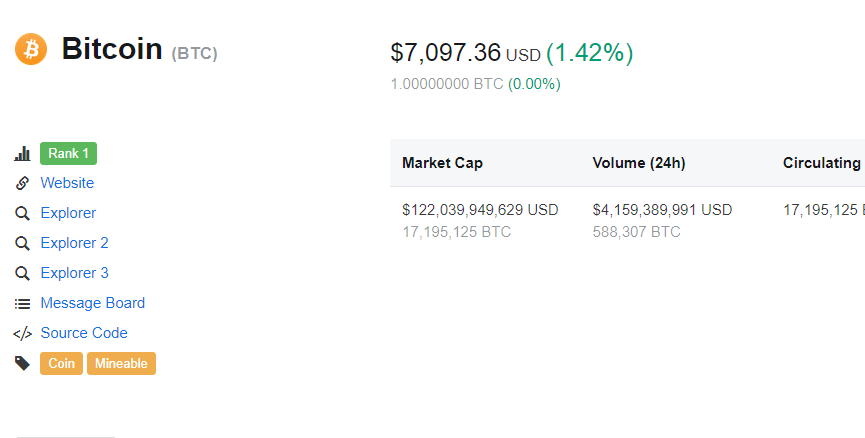Click the green Rank 1 badge

point(68,153)
